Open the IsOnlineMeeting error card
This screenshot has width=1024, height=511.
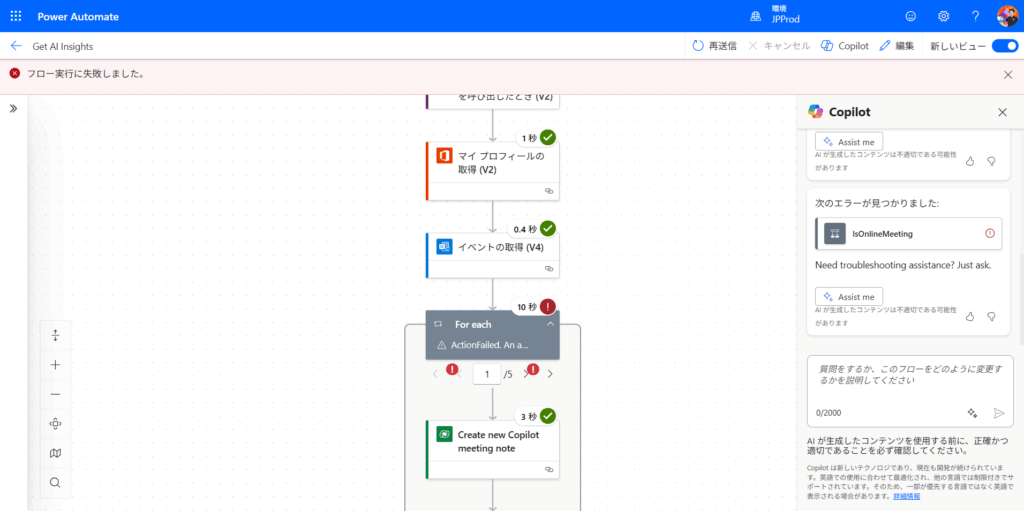[908, 233]
